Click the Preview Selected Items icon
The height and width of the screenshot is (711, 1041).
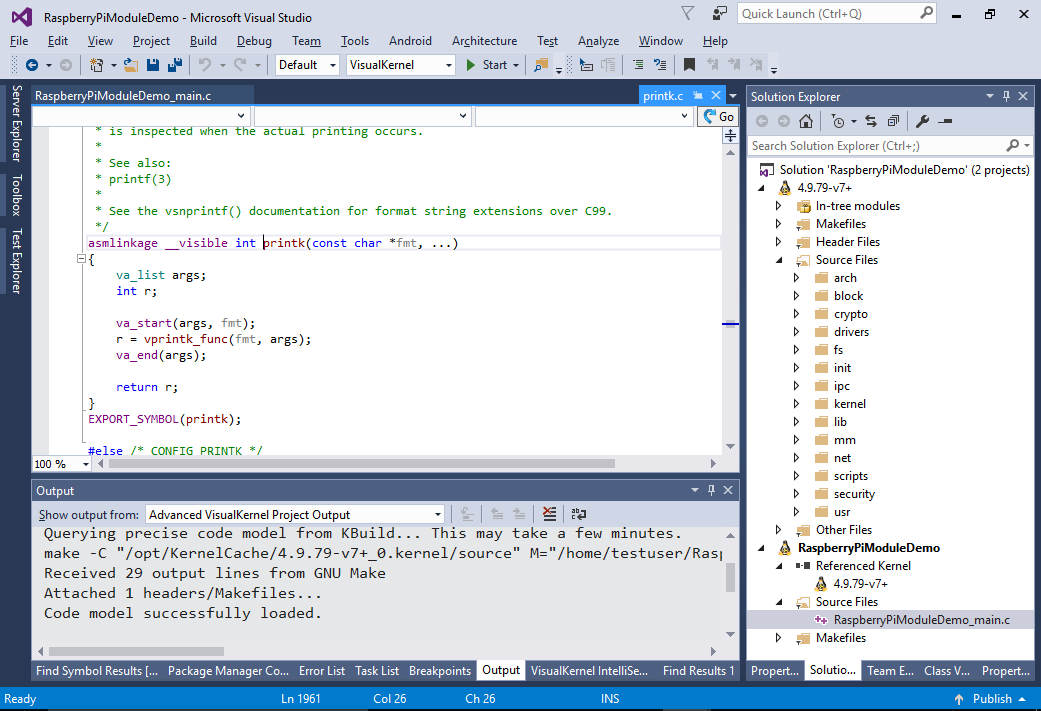[x=945, y=121]
